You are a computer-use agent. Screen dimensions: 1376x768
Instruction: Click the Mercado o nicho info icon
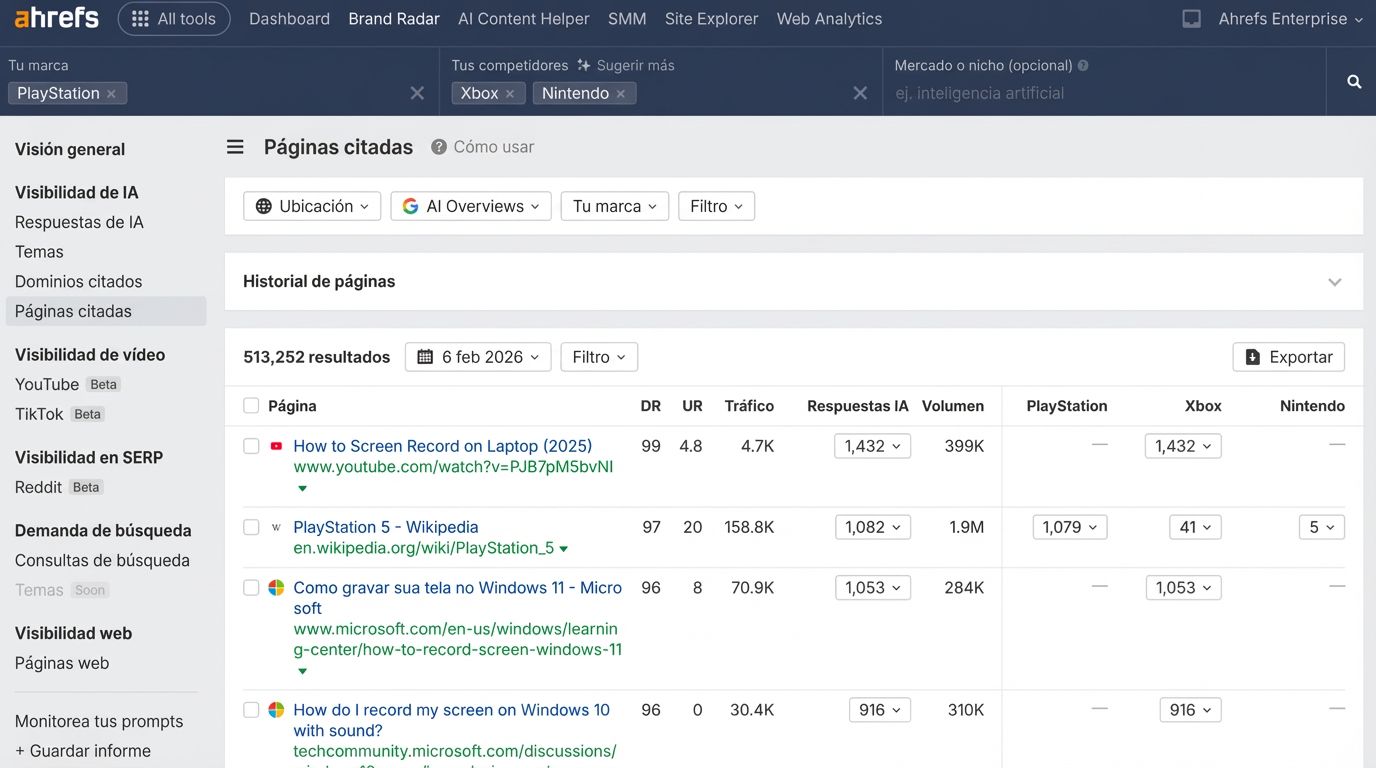tap(1083, 66)
